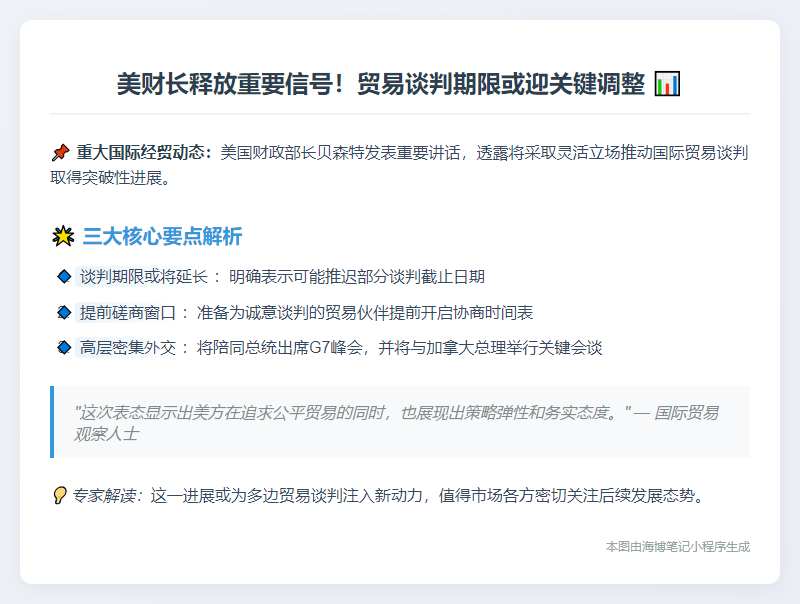Screen dimensions: 800x604
Task: Click text 将陪同总统出席G7峰会
Action: click(280, 347)
